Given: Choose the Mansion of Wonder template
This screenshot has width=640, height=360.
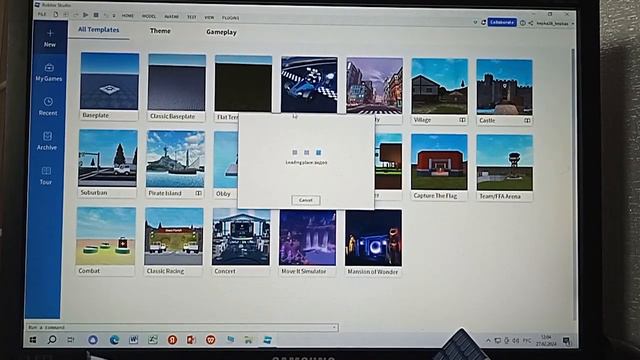Looking at the screenshot, I should 373,243.
